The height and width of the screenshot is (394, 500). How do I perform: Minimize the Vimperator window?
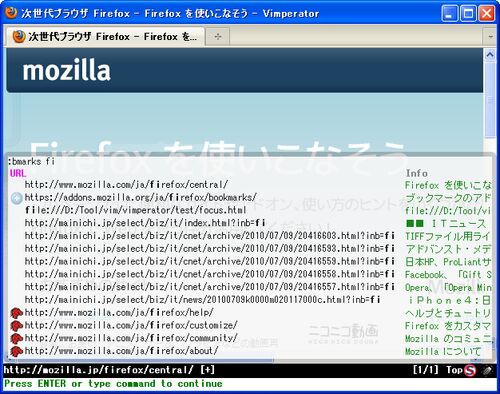coord(449,14)
